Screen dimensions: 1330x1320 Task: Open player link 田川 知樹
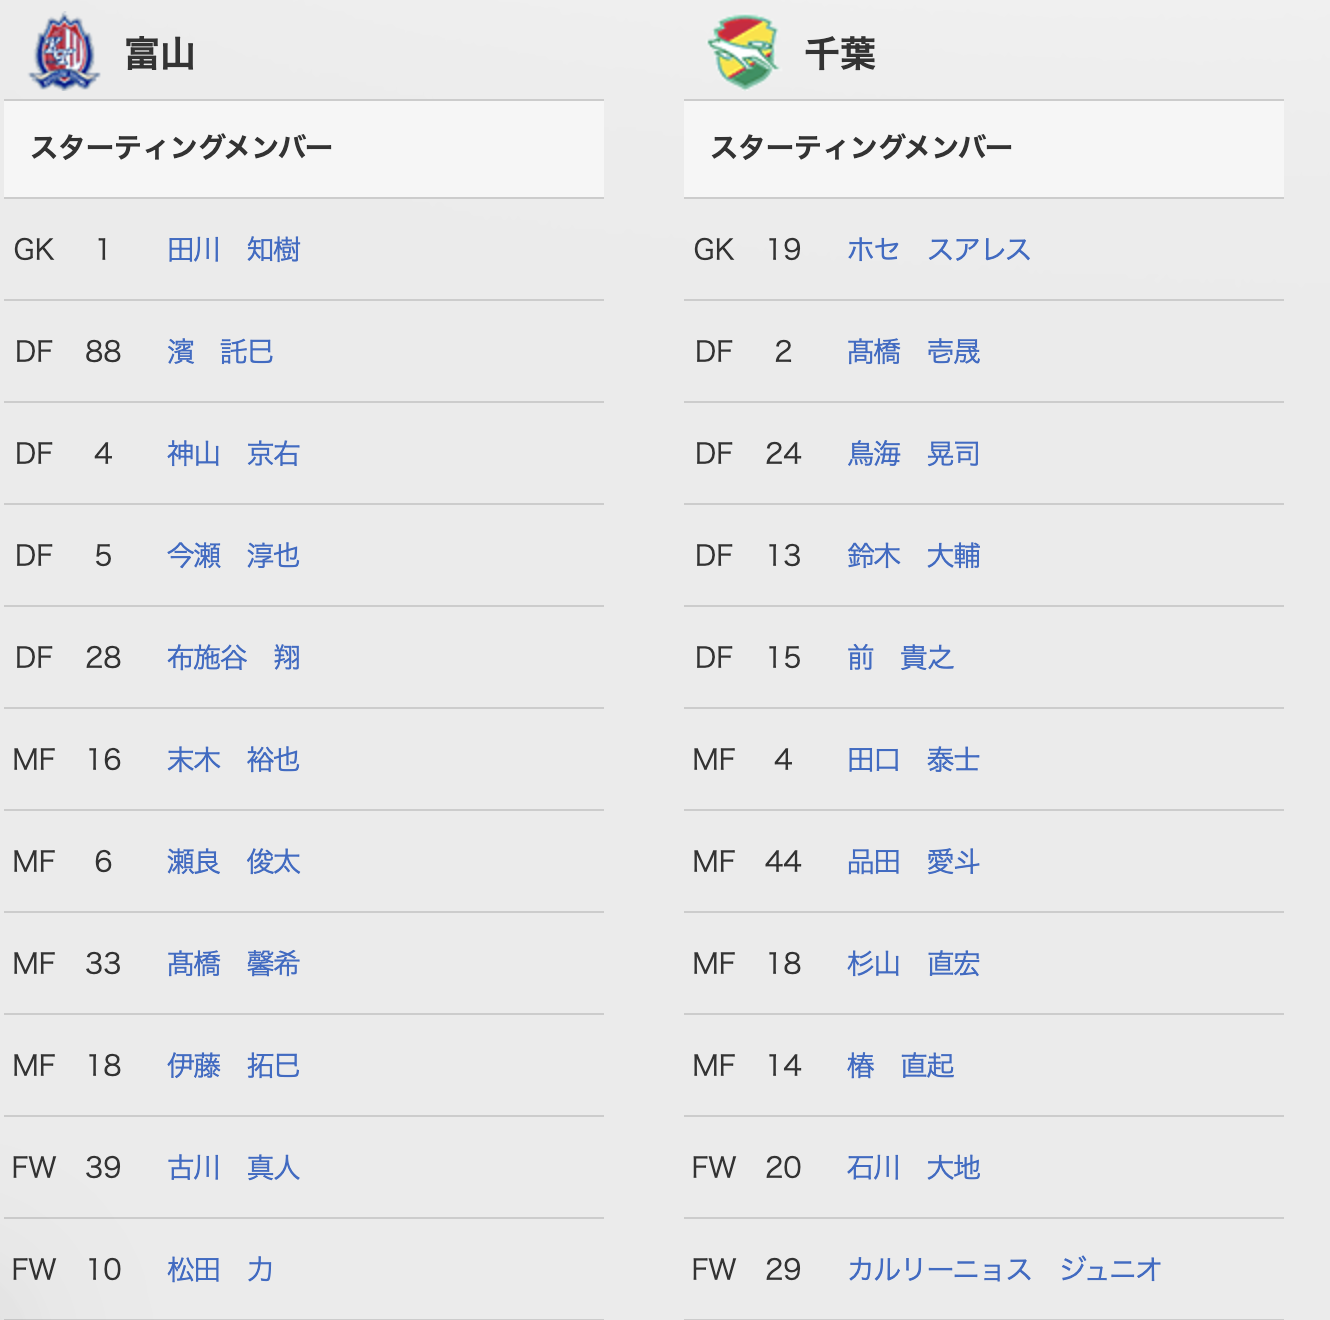233,250
